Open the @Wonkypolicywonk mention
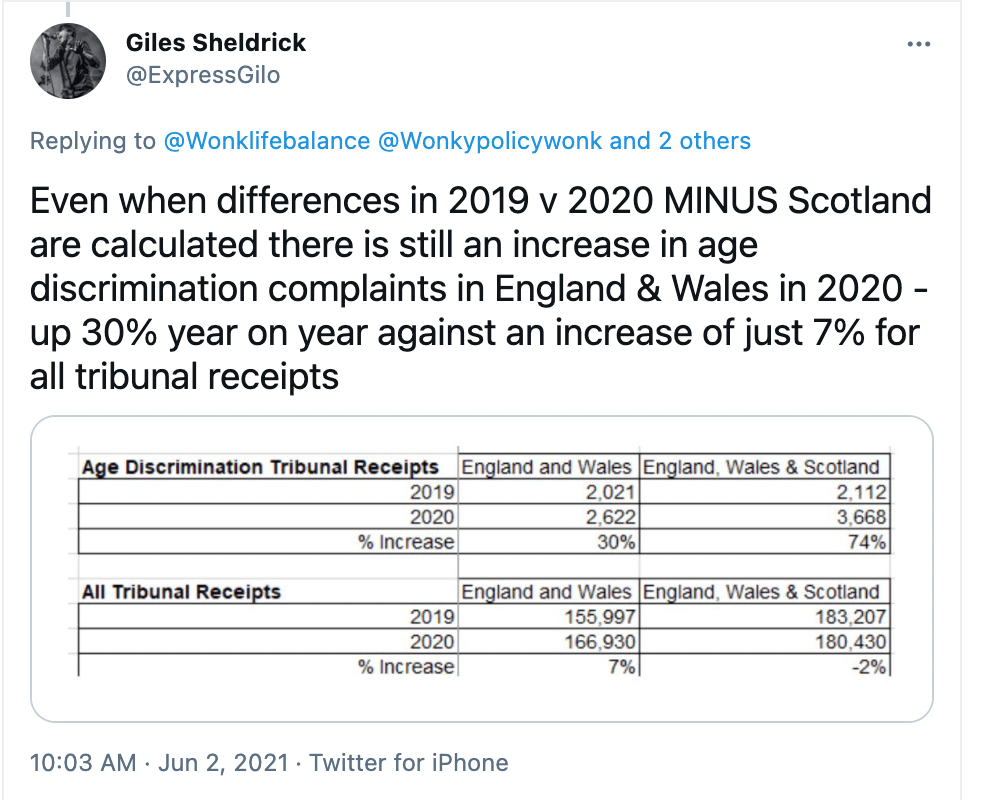The image size is (1008, 800). (490, 141)
